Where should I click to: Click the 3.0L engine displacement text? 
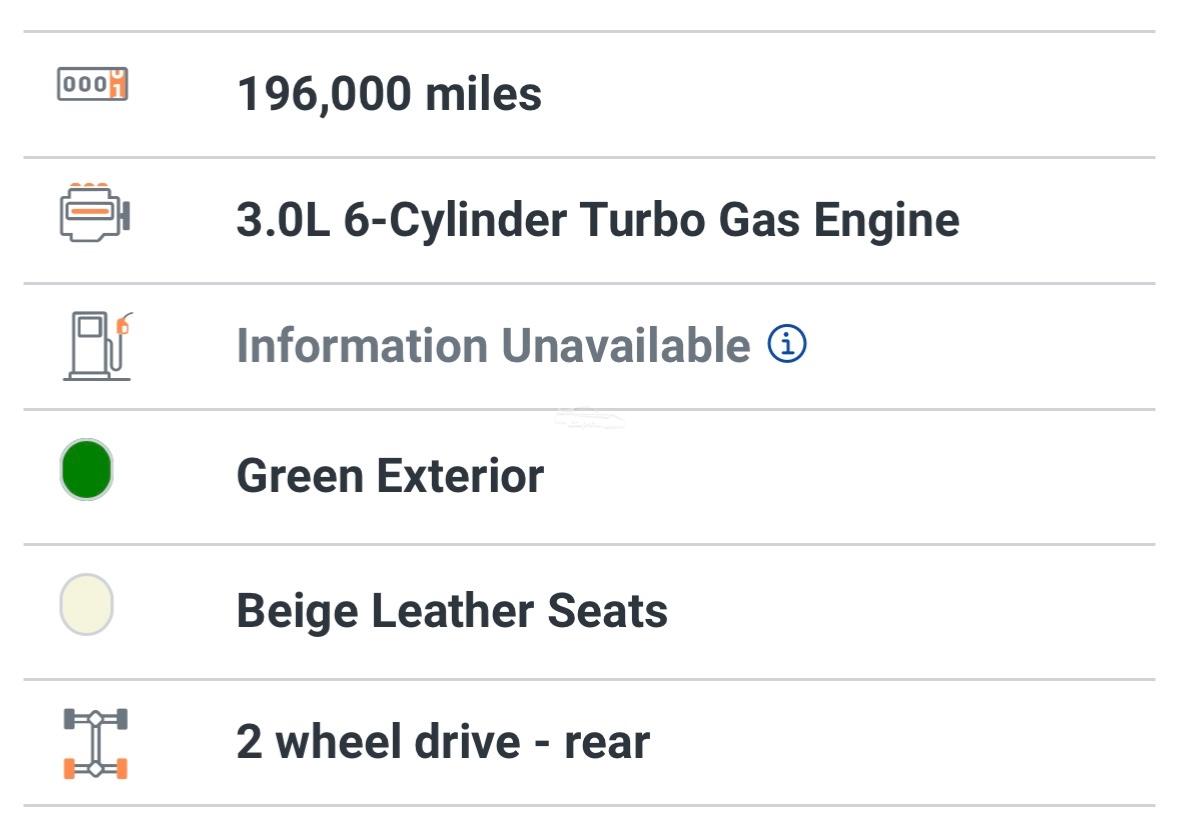pos(283,220)
